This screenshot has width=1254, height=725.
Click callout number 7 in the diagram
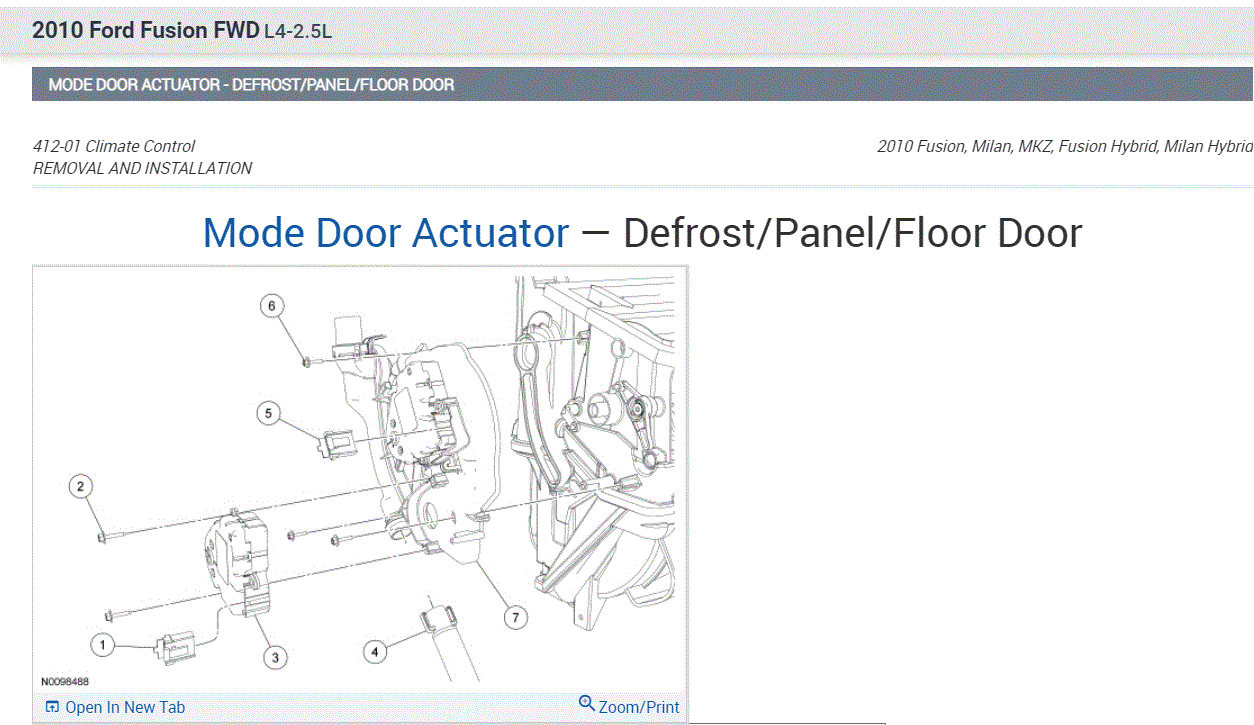coord(516,618)
